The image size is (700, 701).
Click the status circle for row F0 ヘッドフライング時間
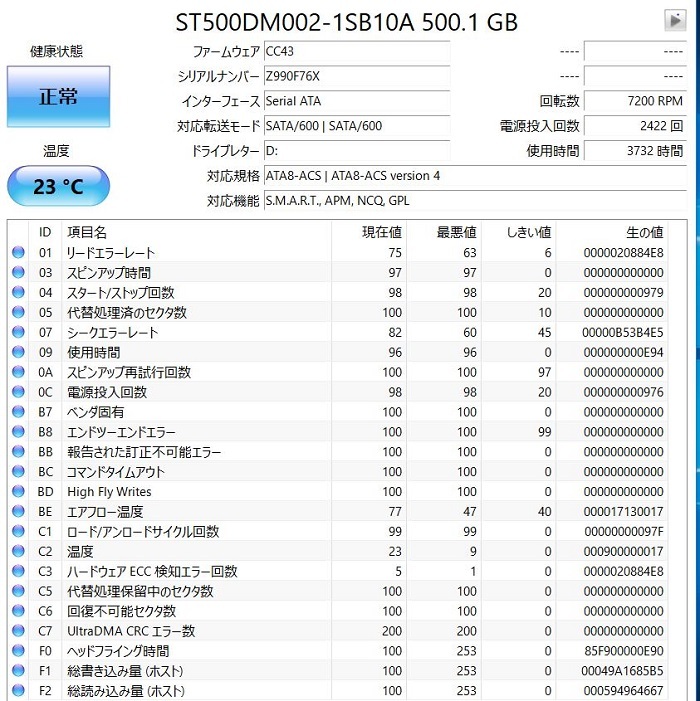18,651
